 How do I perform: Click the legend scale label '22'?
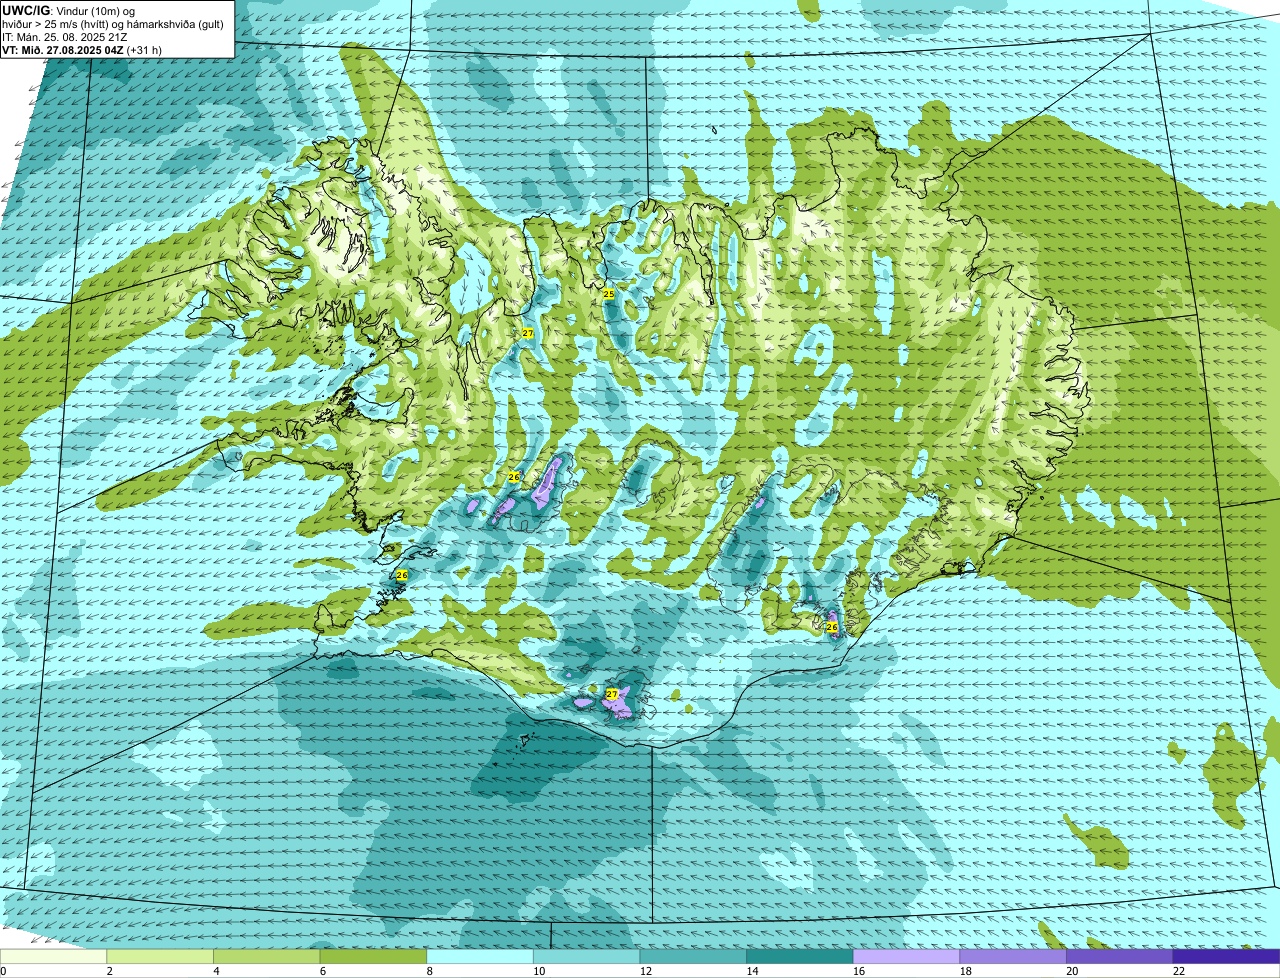pos(1179,971)
